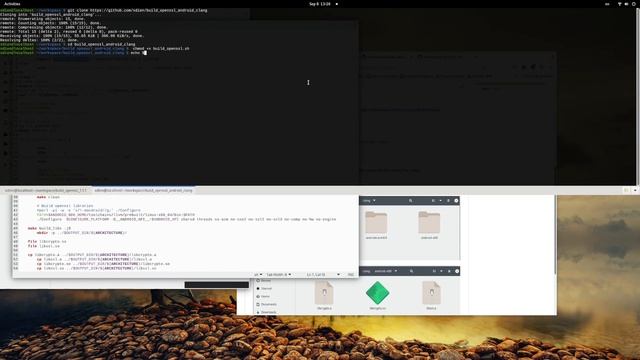Click the volume icon in top bar
The width and height of the screenshot is (640, 360).
click(627, 4)
